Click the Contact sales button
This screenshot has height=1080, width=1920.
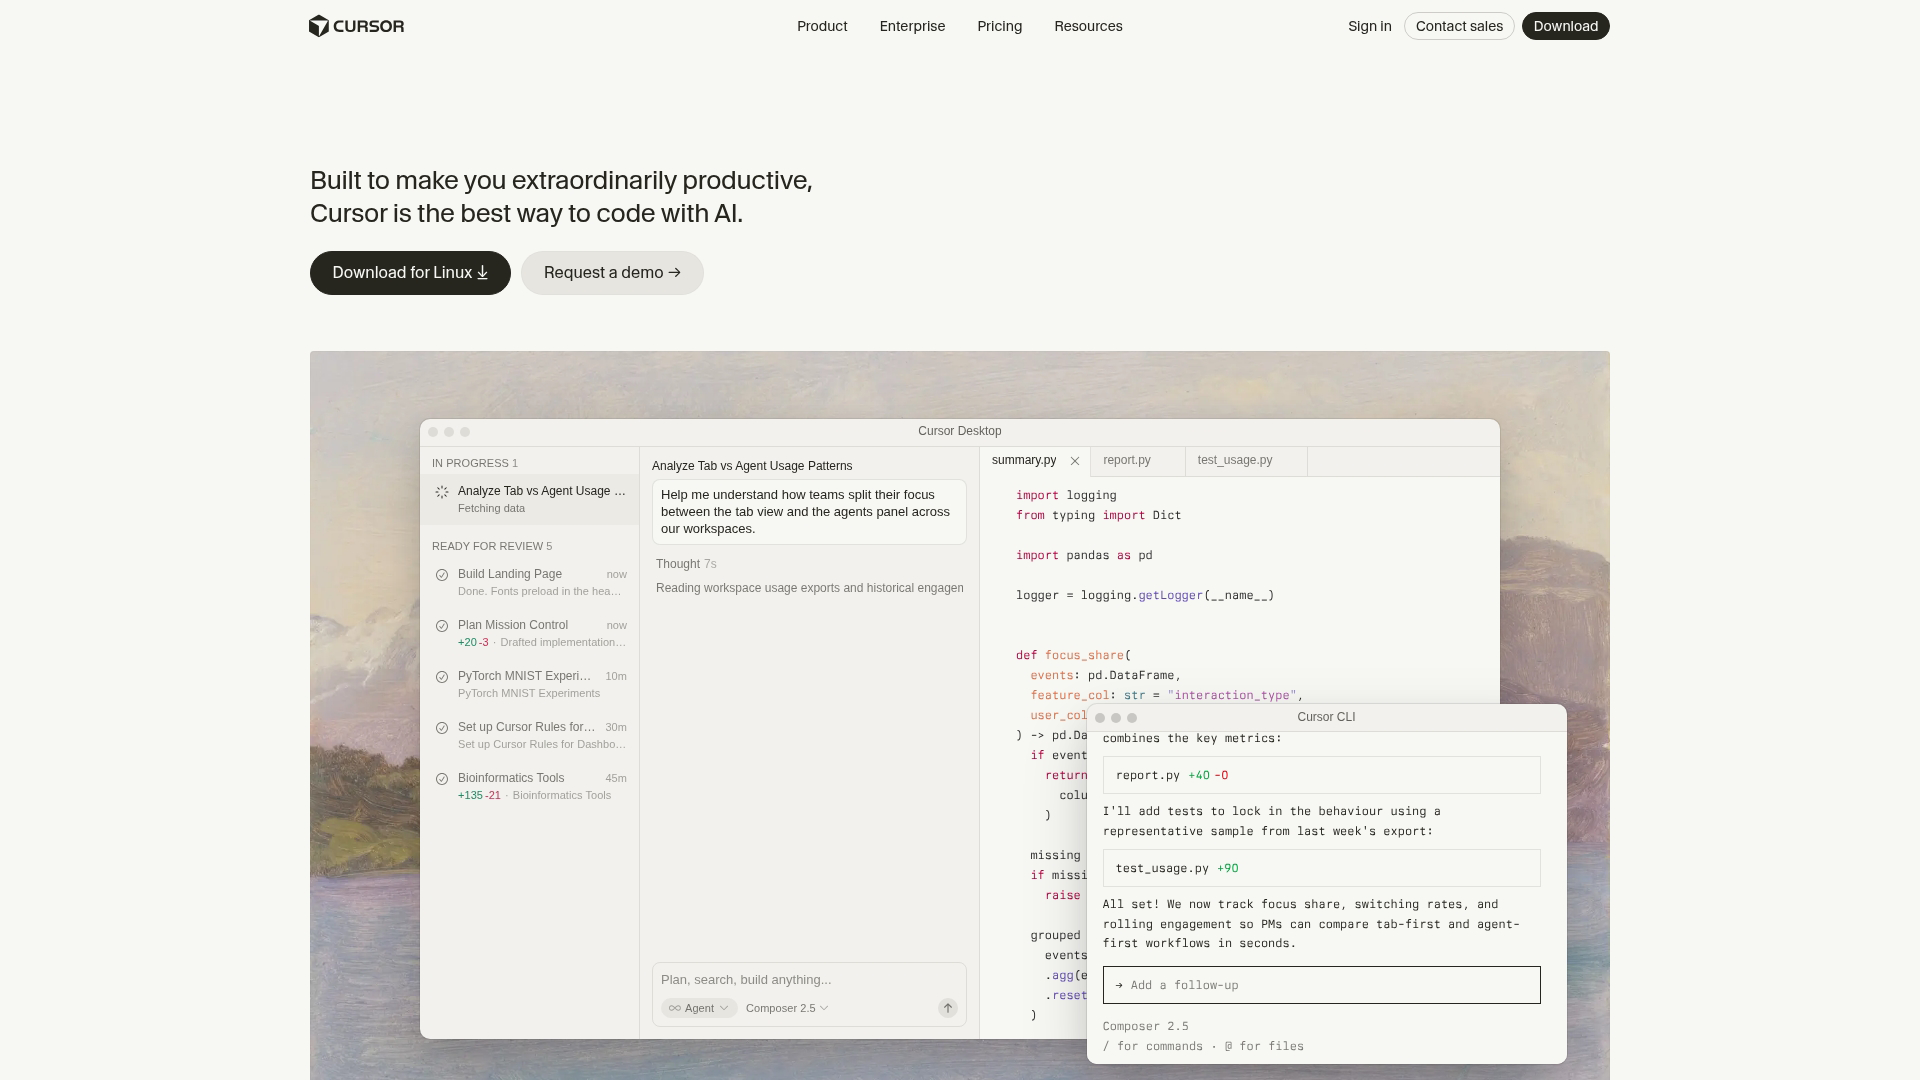(1459, 26)
